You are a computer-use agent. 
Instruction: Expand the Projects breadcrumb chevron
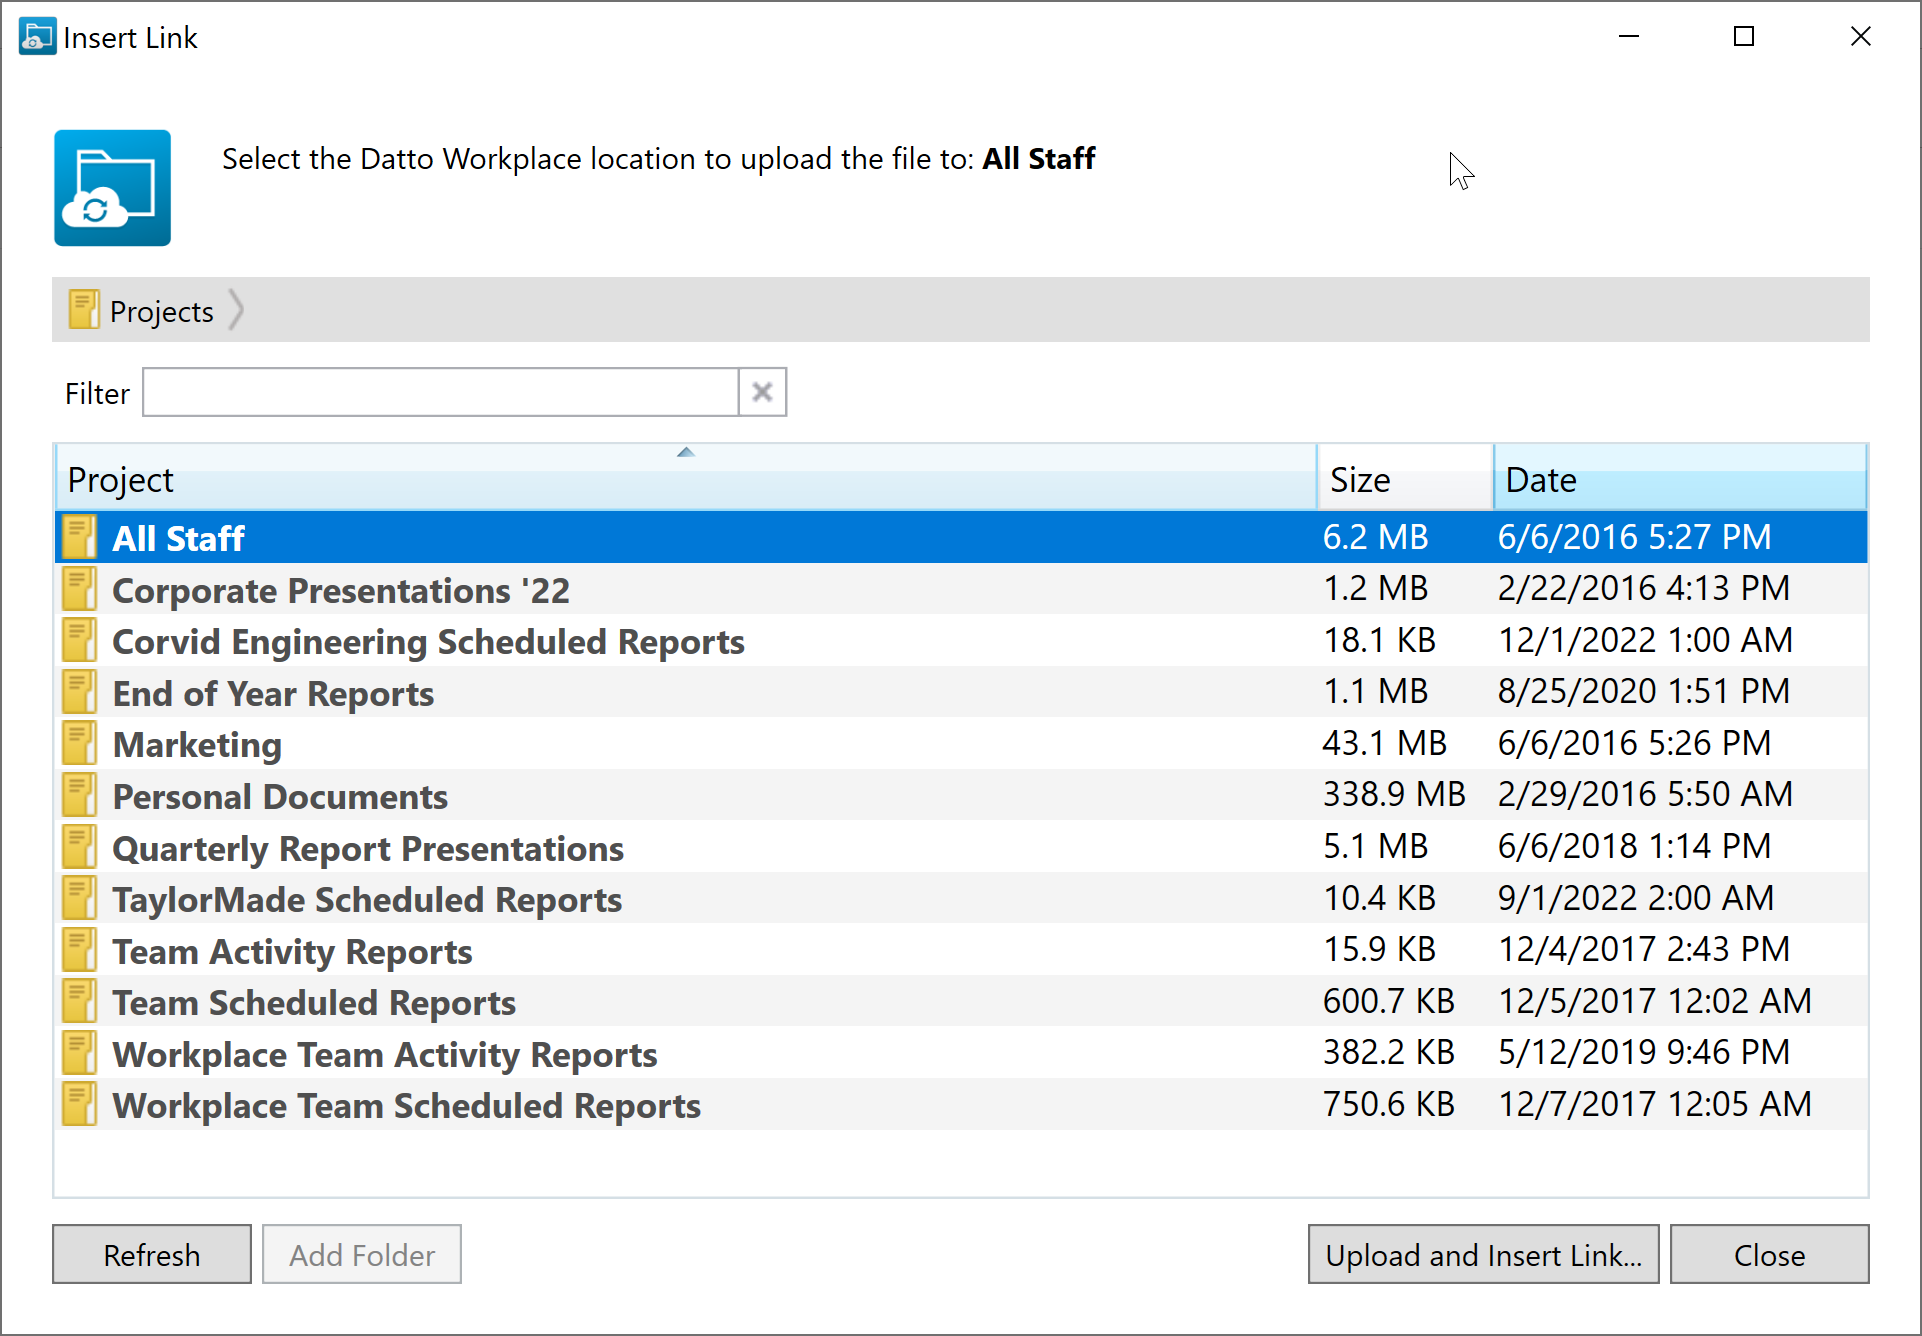236,310
